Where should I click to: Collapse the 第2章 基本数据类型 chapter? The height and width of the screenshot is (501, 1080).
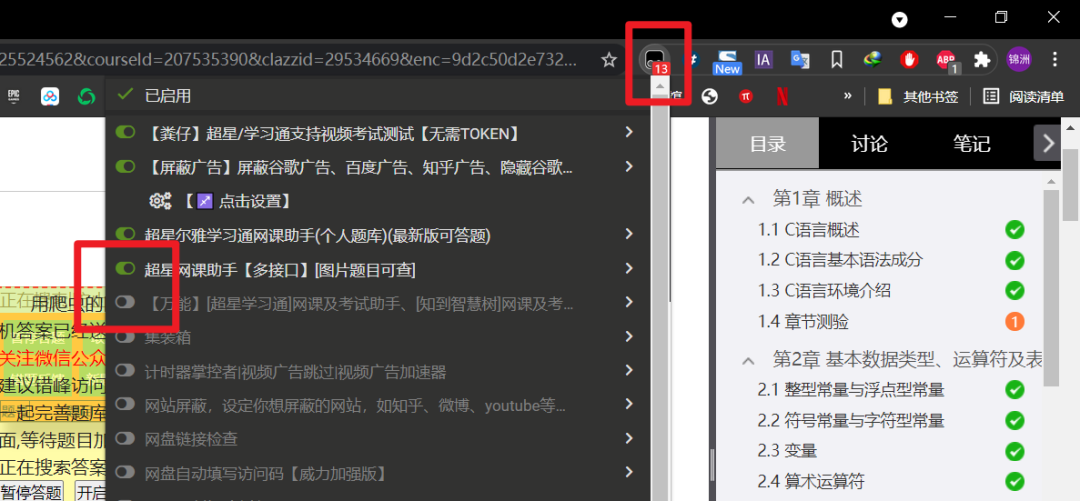point(747,360)
